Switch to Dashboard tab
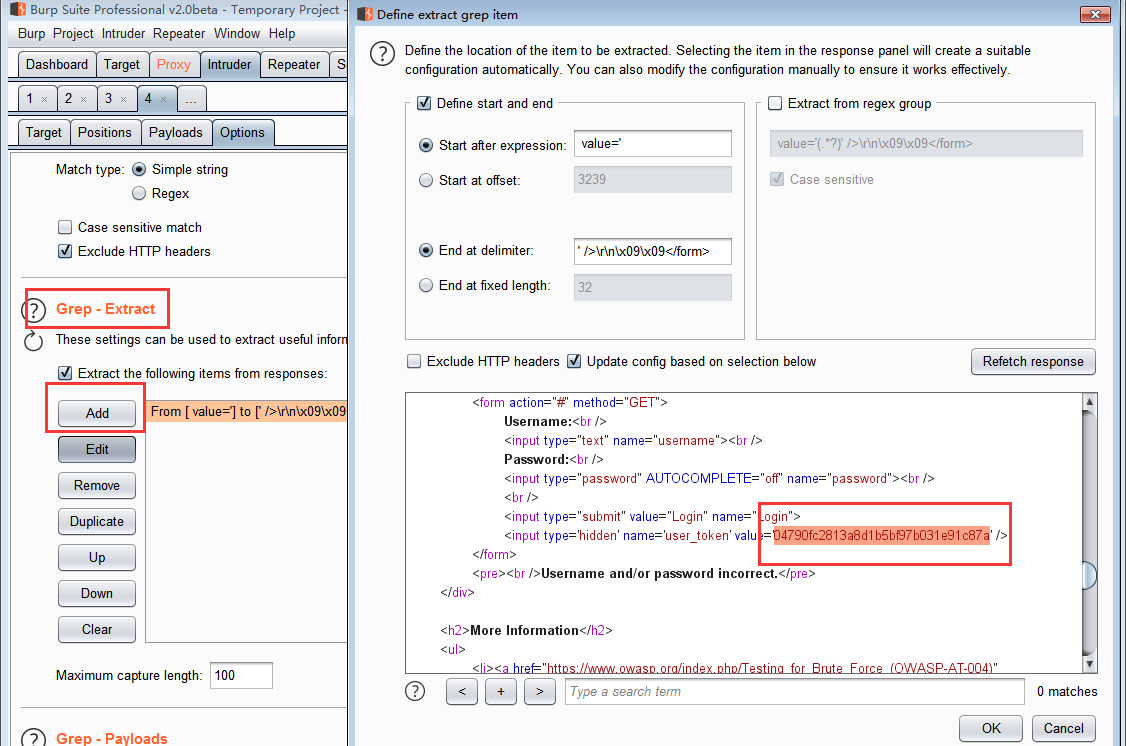Screen dimensions: 1126x746 (57, 65)
